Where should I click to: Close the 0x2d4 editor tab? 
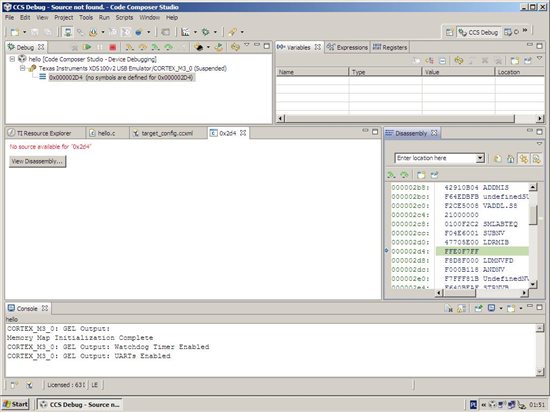coord(243,133)
